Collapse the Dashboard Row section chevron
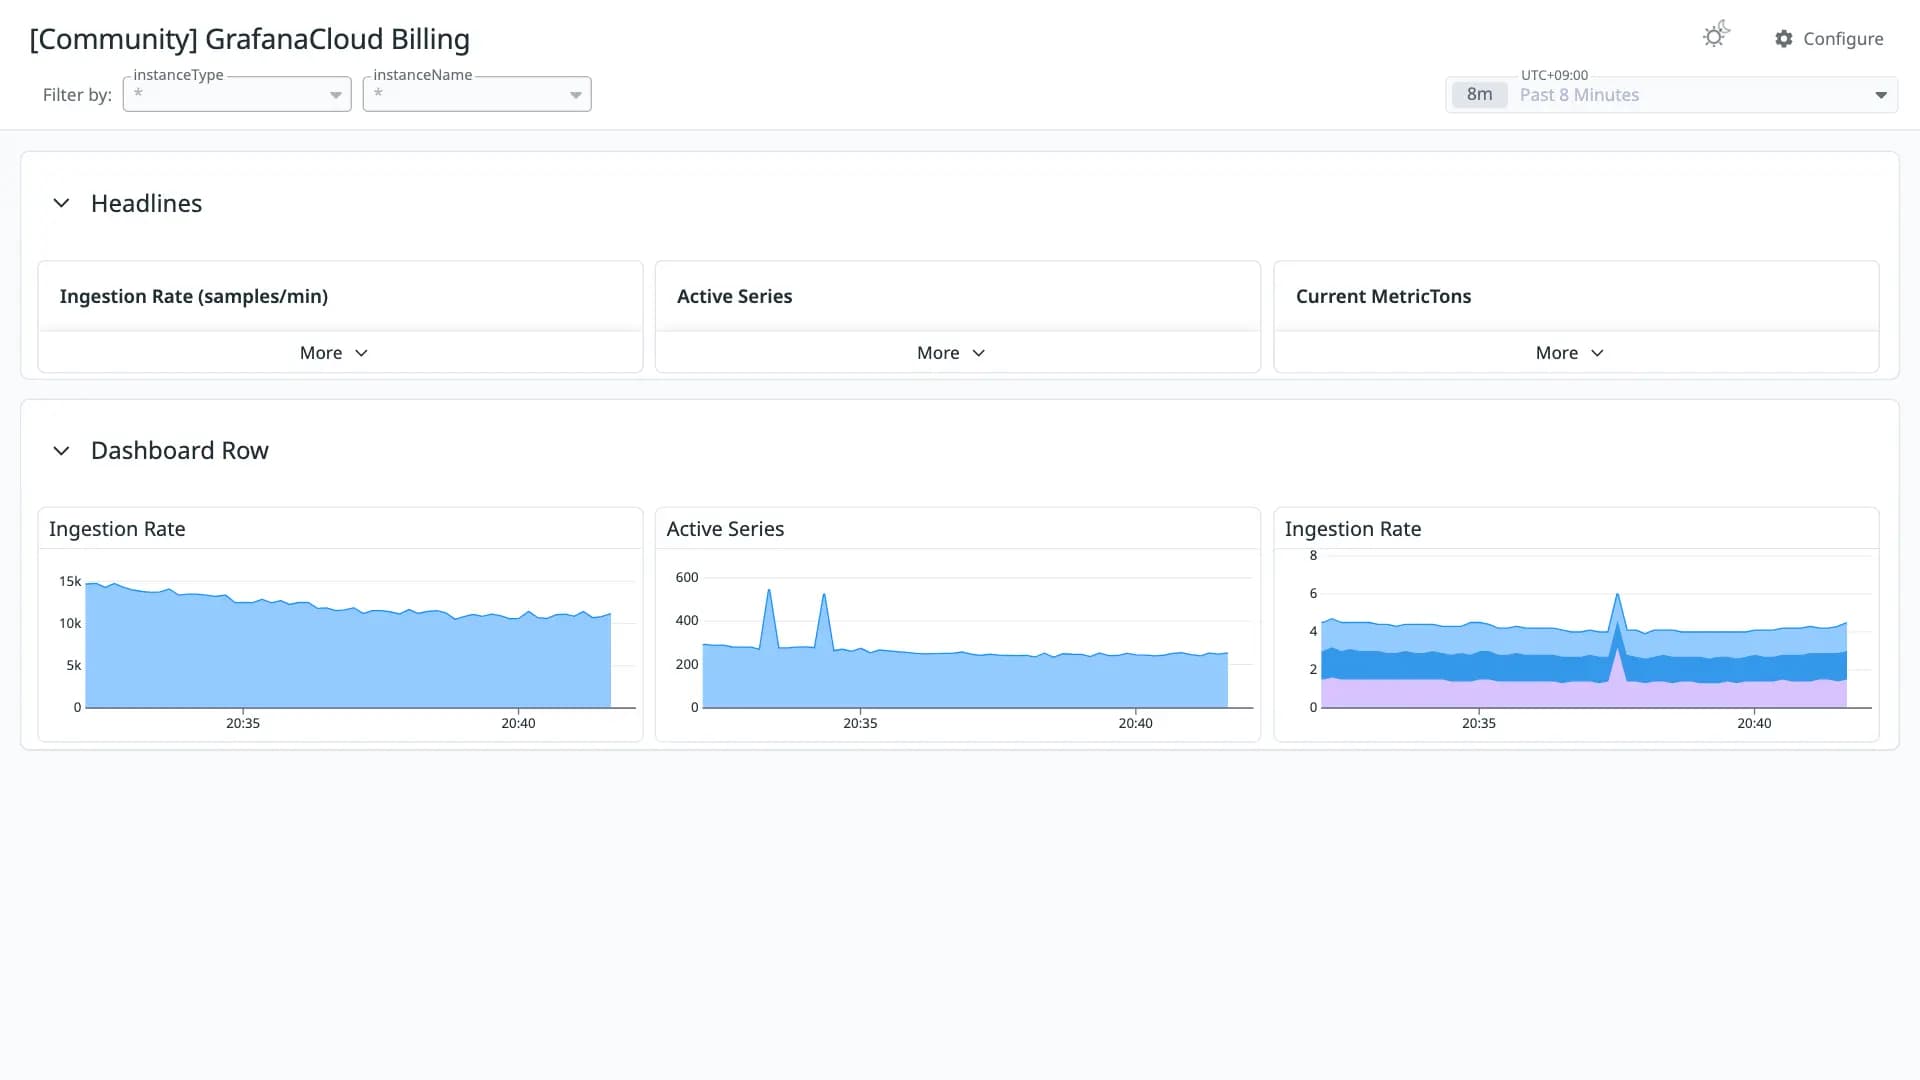1920x1080 pixels. coord(61,451)
